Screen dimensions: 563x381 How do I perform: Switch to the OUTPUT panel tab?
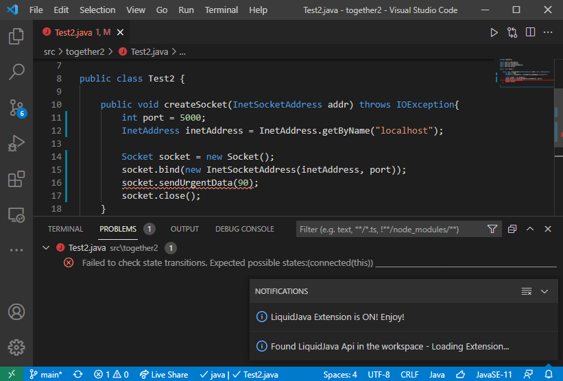[185, 229]
